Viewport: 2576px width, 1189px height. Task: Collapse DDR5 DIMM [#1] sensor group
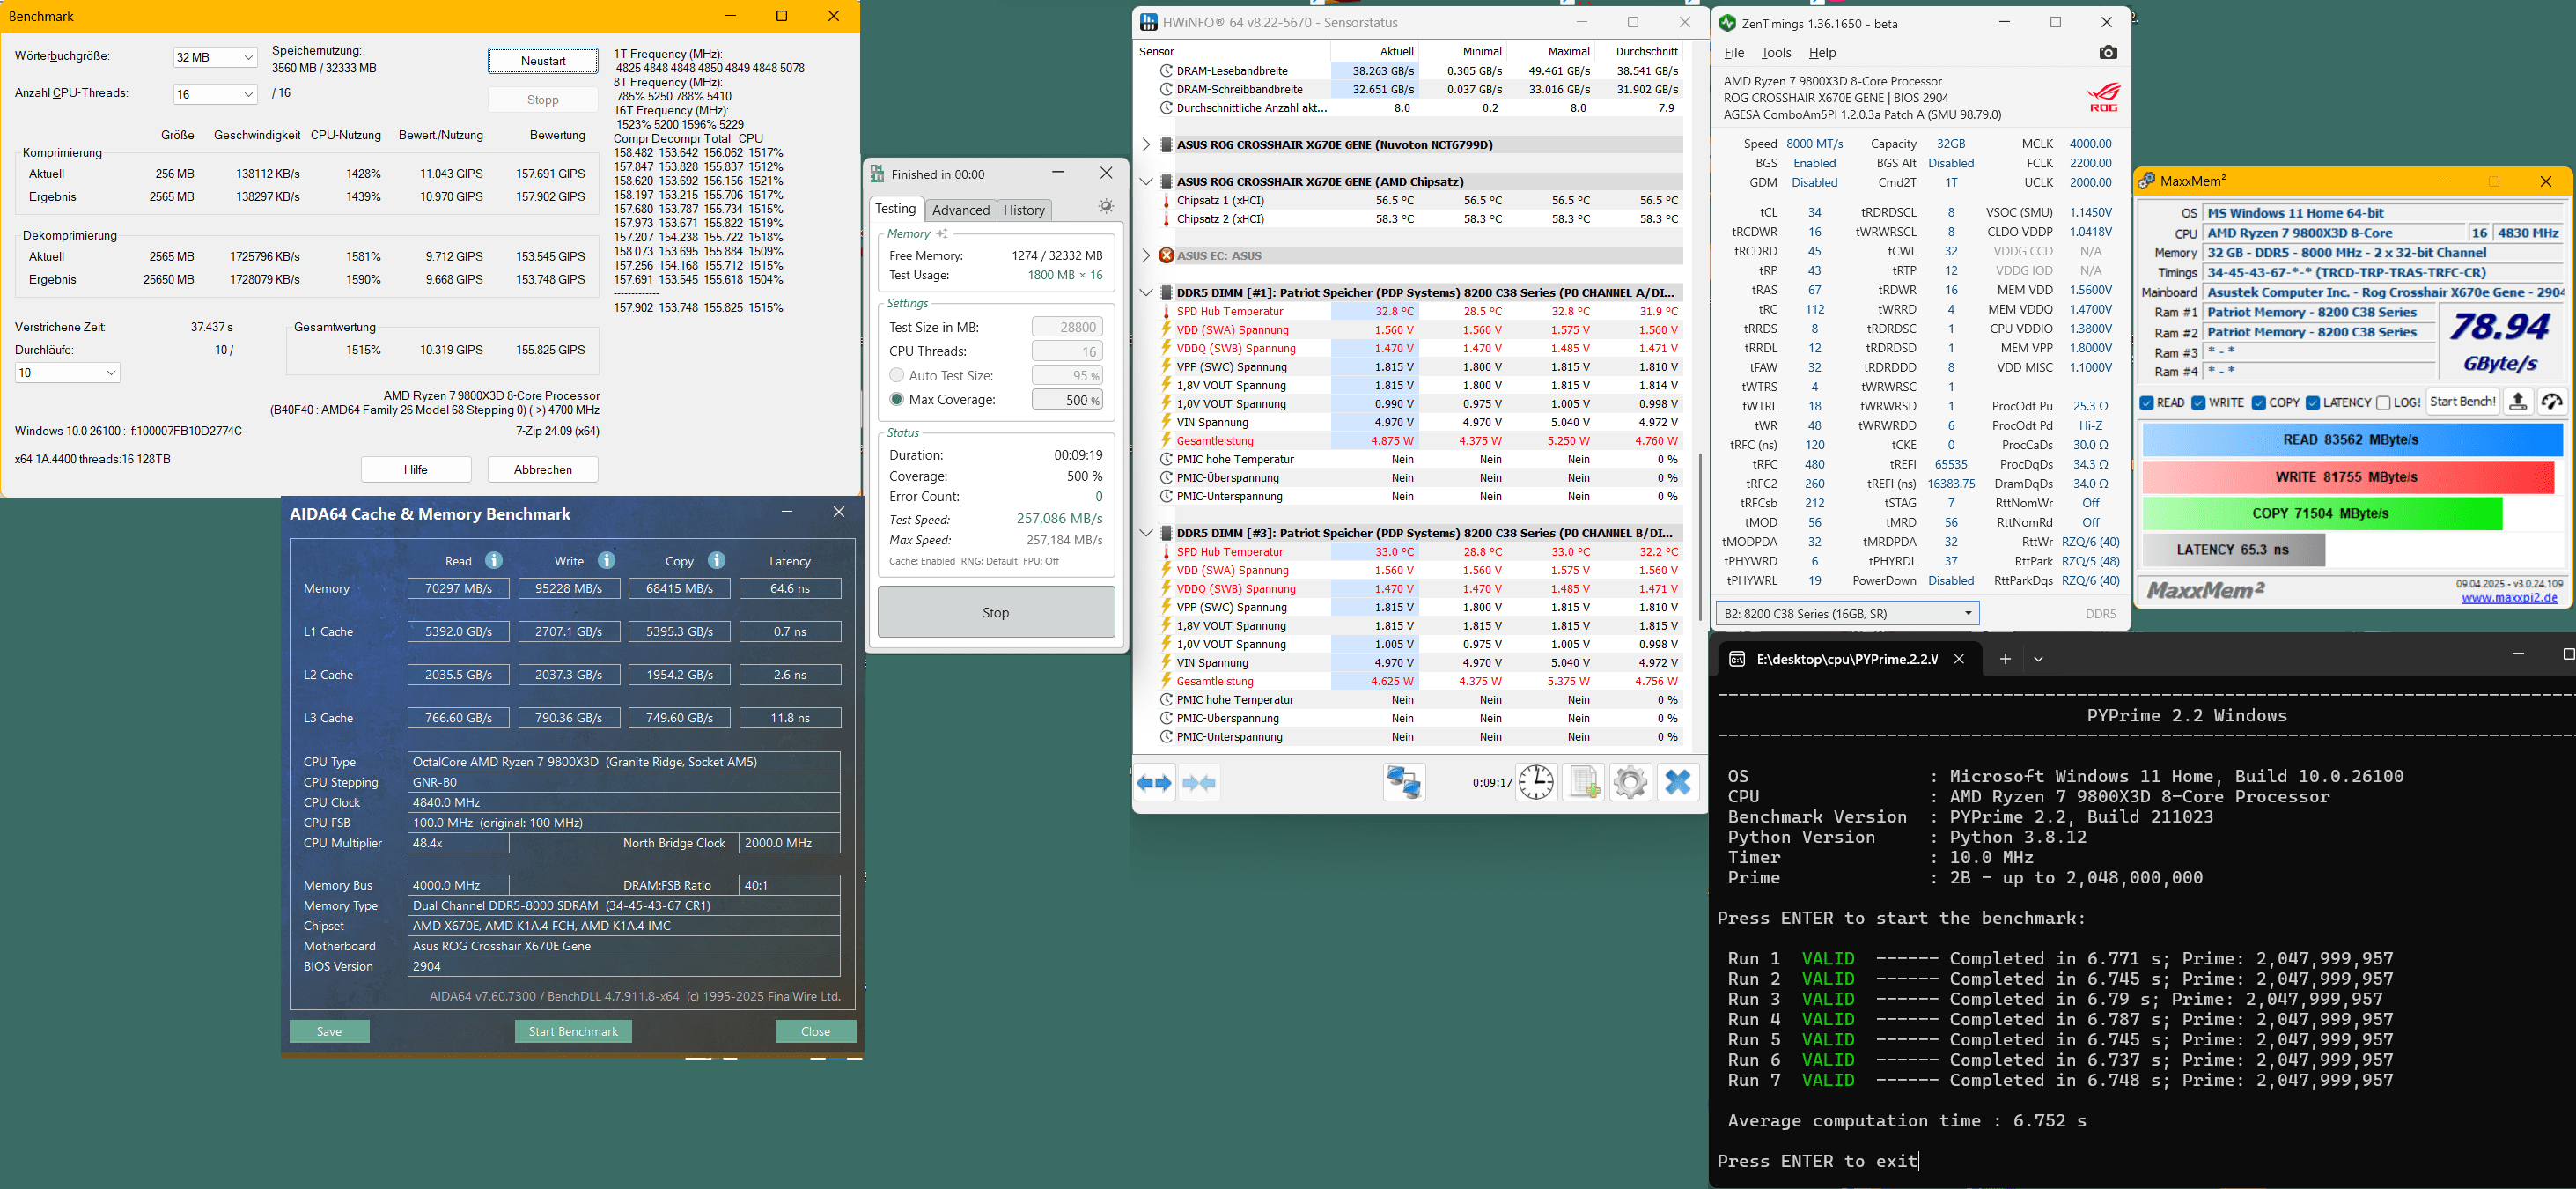pos(1146,293)
